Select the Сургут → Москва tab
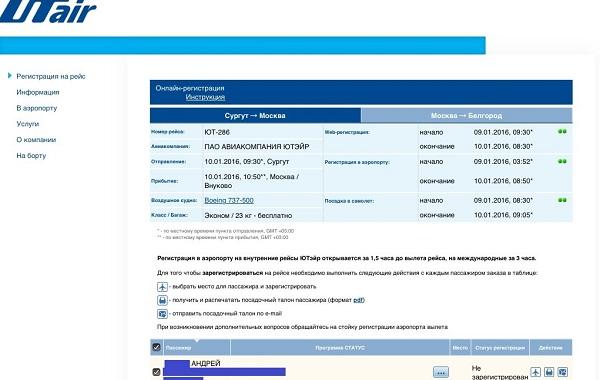600x380 pixels. click(255, 116)
